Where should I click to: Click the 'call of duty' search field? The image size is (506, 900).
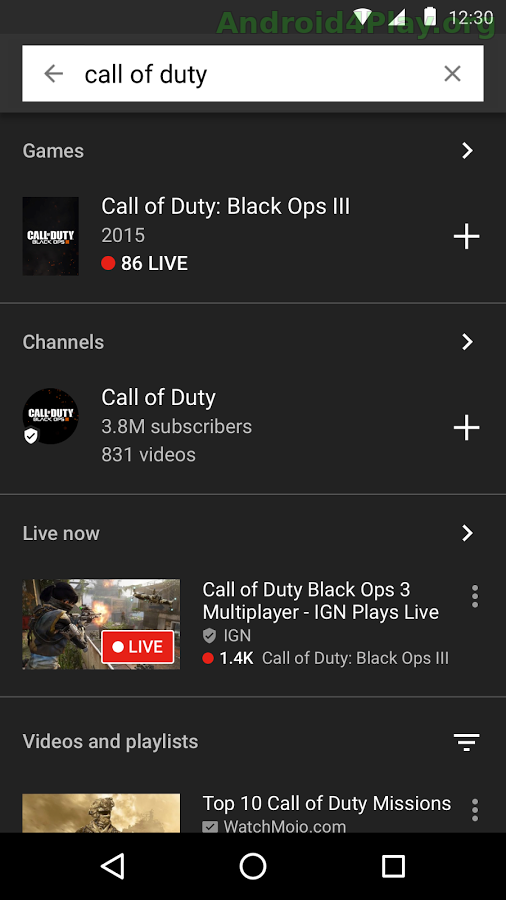[x=252, y=73]
